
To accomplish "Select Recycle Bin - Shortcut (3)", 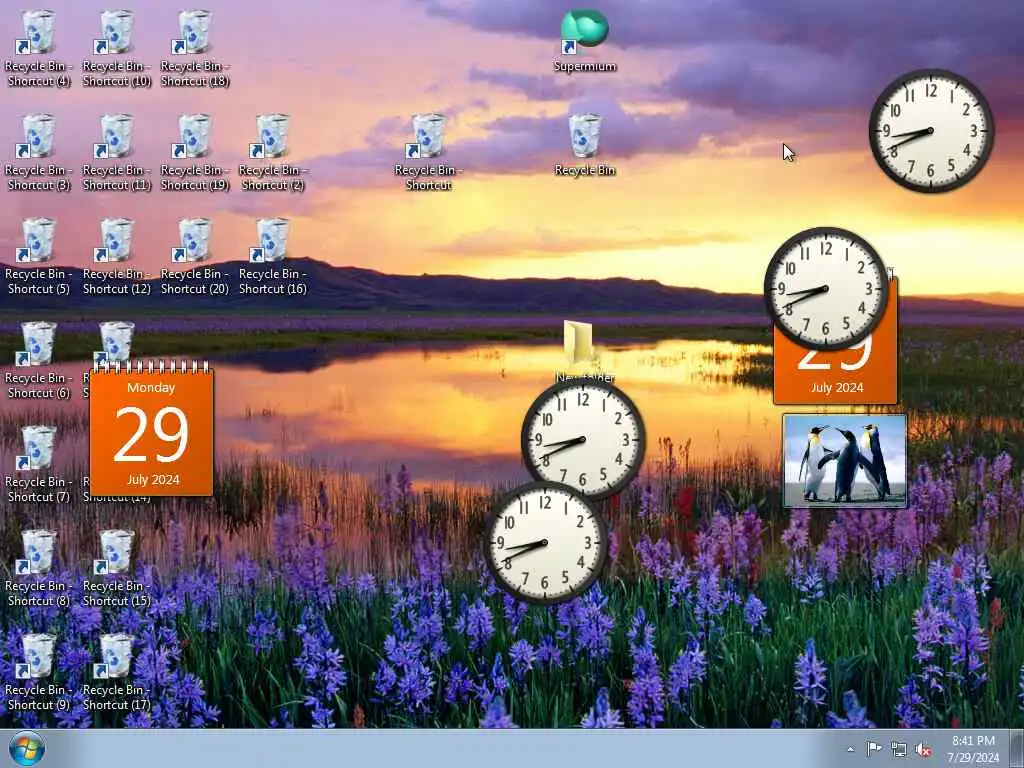I will pyautogui.click(x=38, y=152).
